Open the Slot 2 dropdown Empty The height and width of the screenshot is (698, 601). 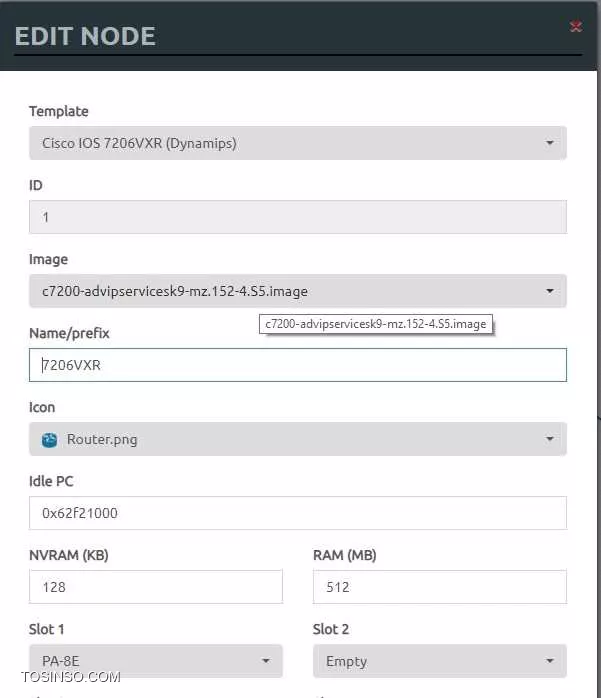pos(439,661)
